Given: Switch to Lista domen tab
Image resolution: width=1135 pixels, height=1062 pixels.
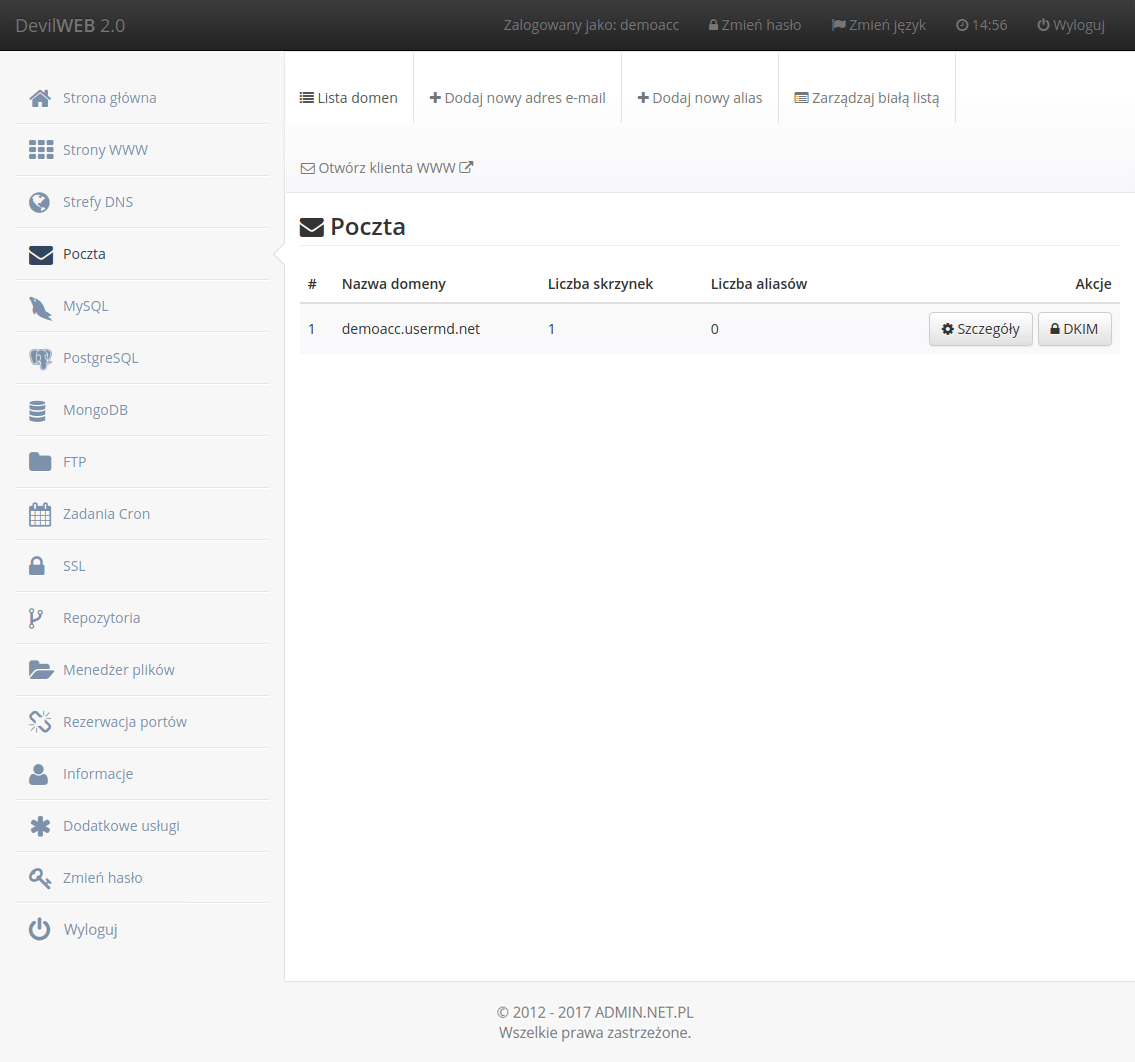Looking at the screenshot, I should [349, 98].
